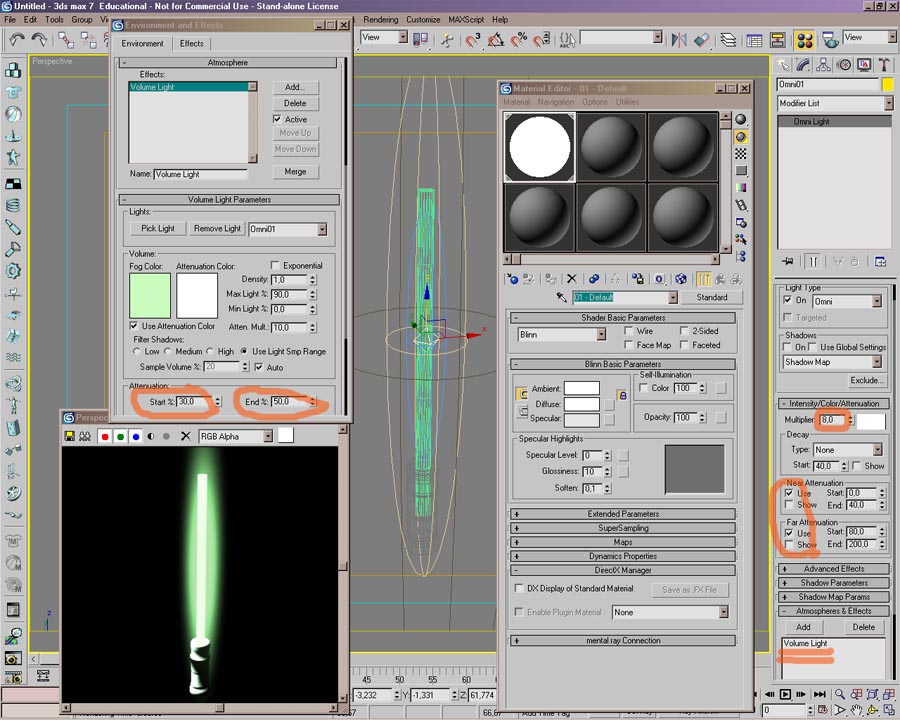Open the Modifier List dropdown
Screen dimensions: 900x720
tap(889, 103)
